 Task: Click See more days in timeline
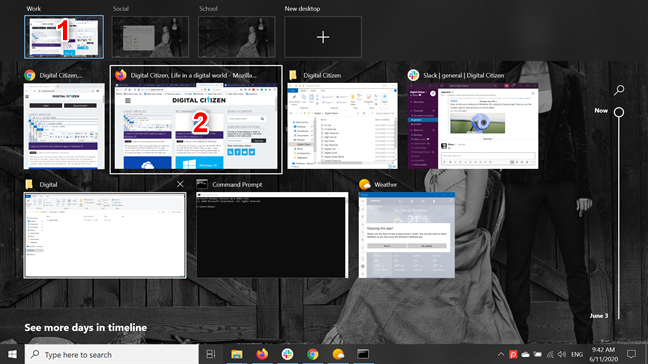pos(86,327)
